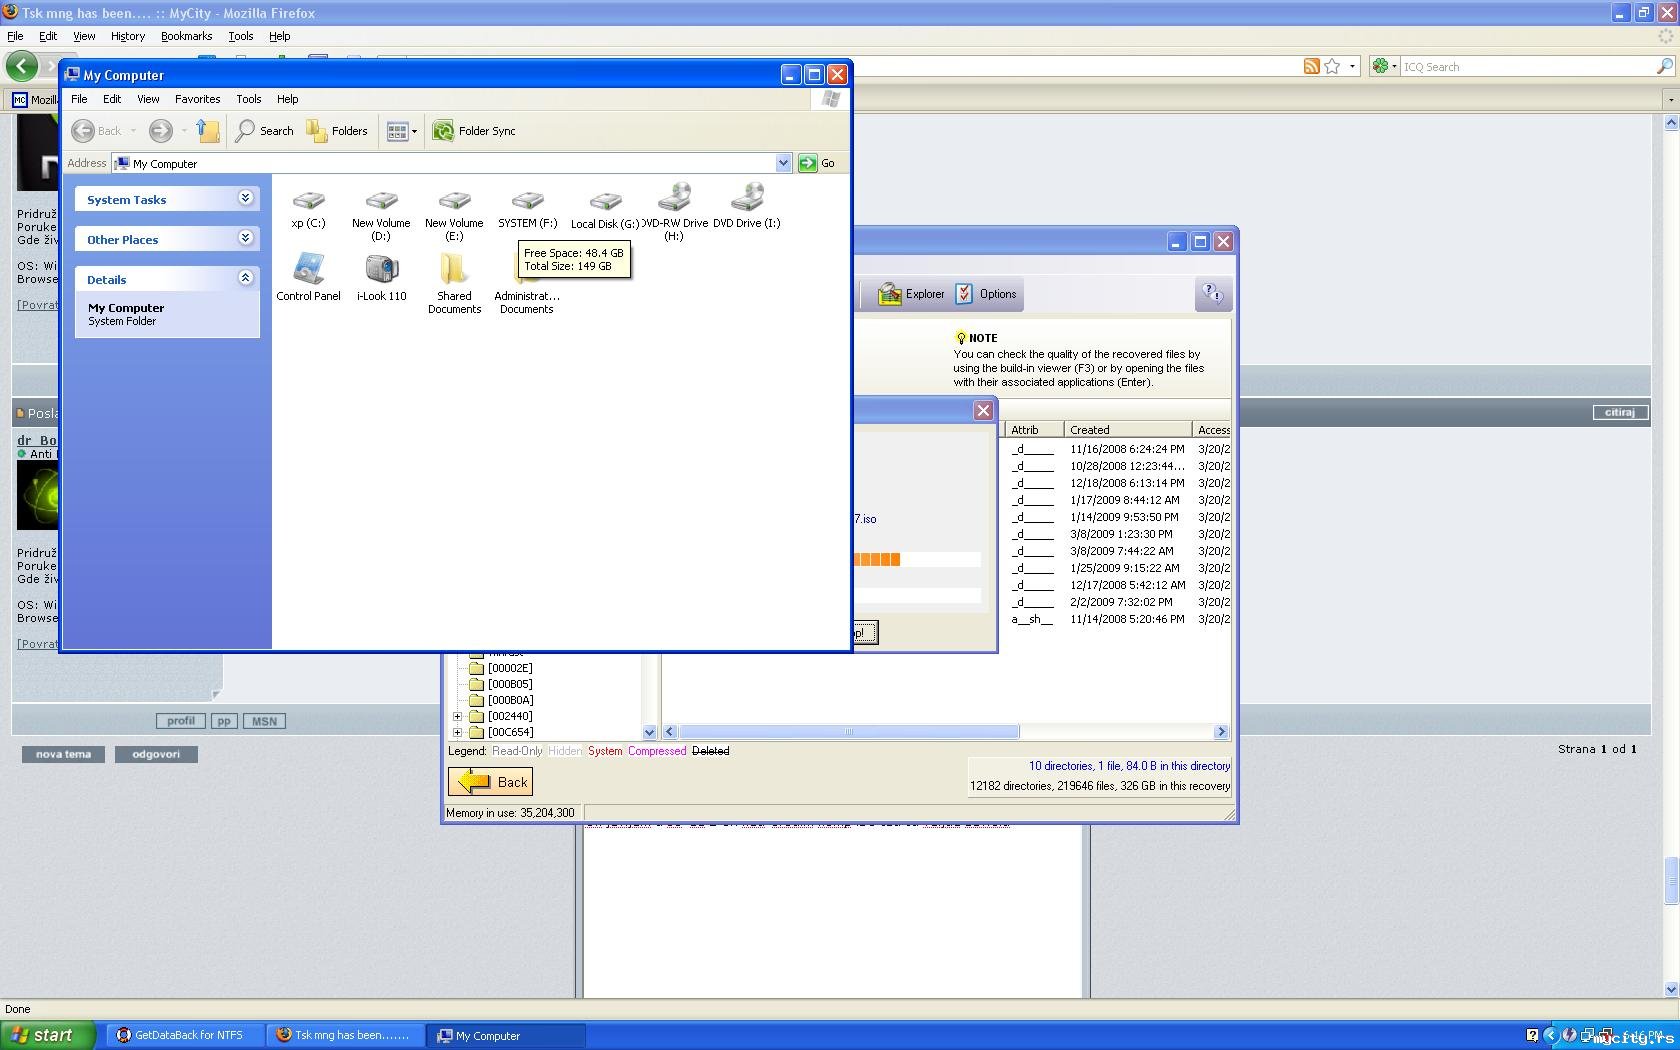This screenshot has height=1050, width=1680.
Task: Click the Options button in GetDataBack
Action: coord(986,294)
